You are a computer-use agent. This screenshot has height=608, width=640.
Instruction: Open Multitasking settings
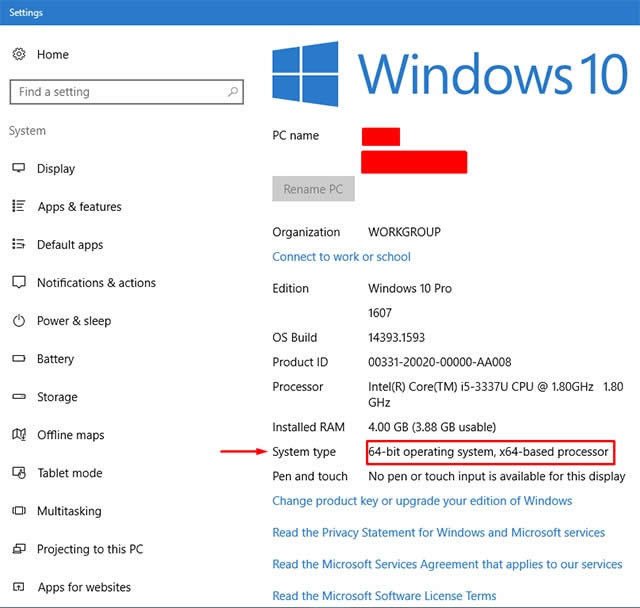click(69, 511)
